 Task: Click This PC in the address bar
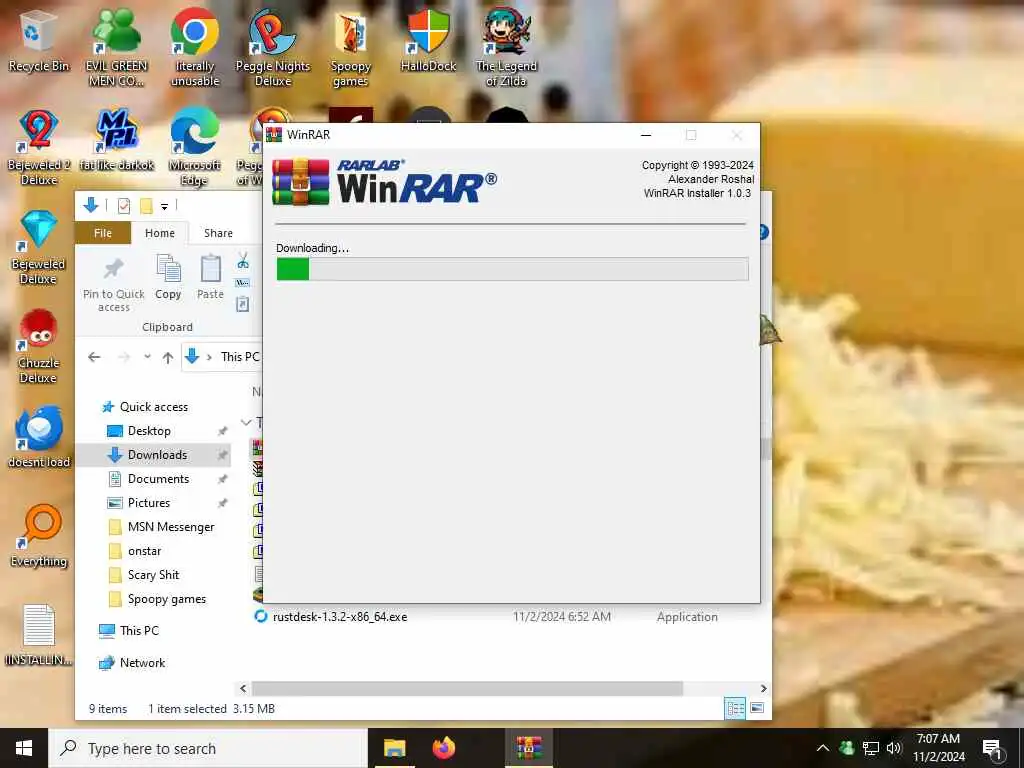(x=240, y=357)
